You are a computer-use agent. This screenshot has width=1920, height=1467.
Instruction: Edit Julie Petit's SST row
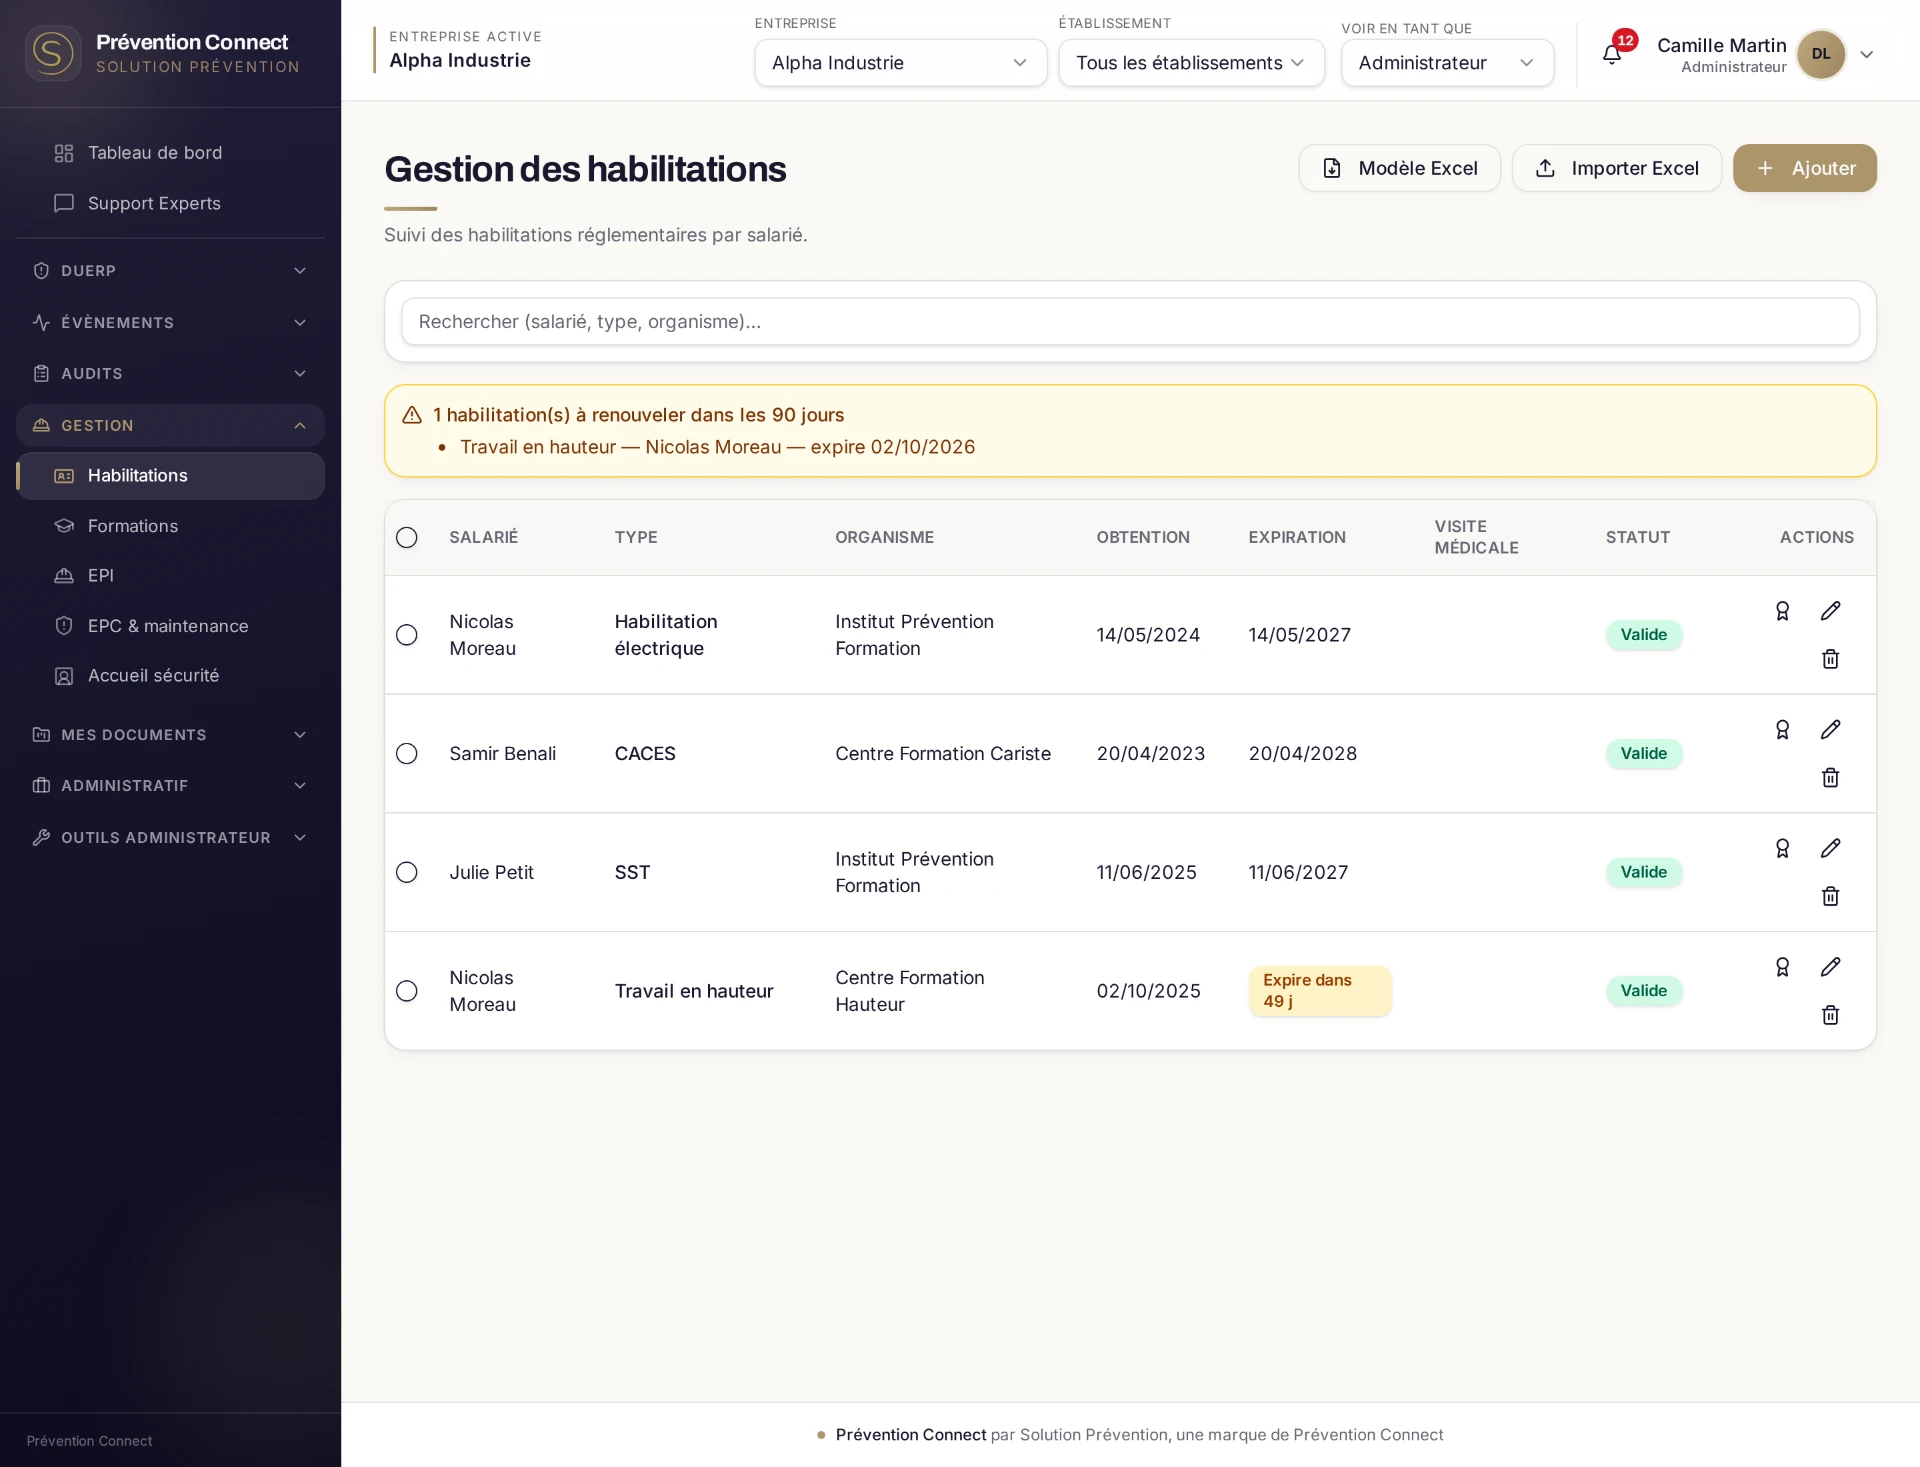click(1830, 849)
